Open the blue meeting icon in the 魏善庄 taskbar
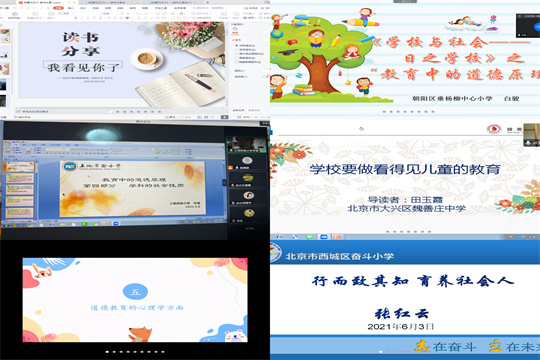This screenshot has width=540, height=360. click(324, 237)
